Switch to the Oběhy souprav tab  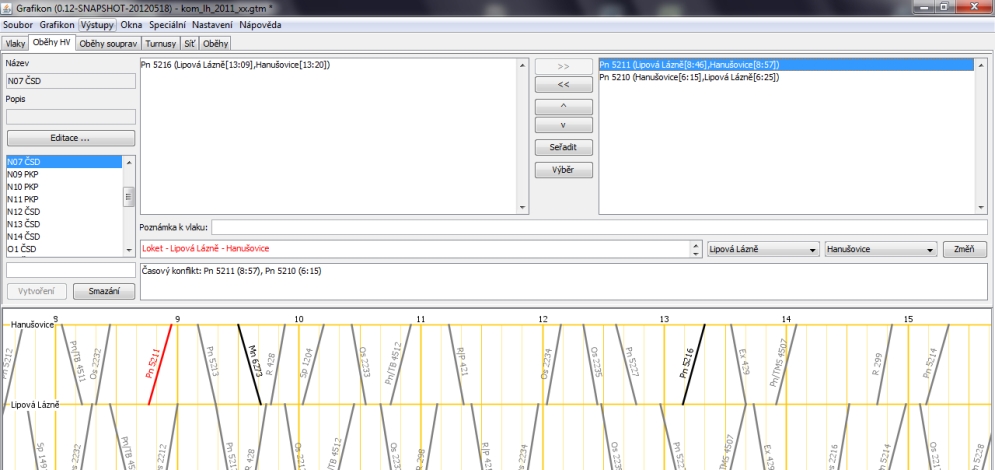pyautogui.click(x=107, y=44)
